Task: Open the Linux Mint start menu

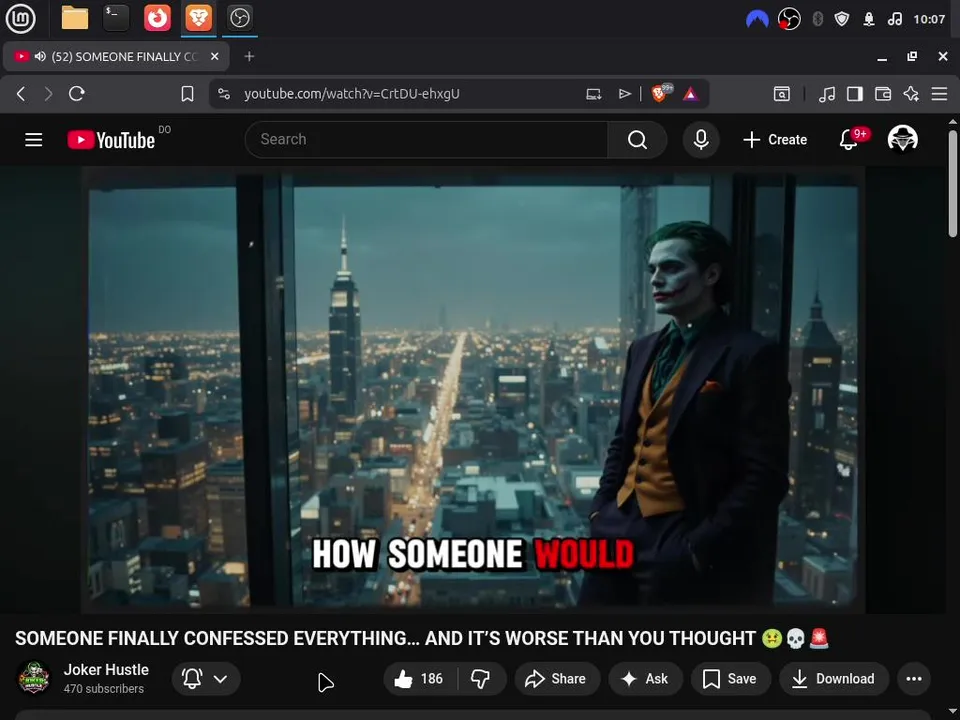Action: (20, 18)
